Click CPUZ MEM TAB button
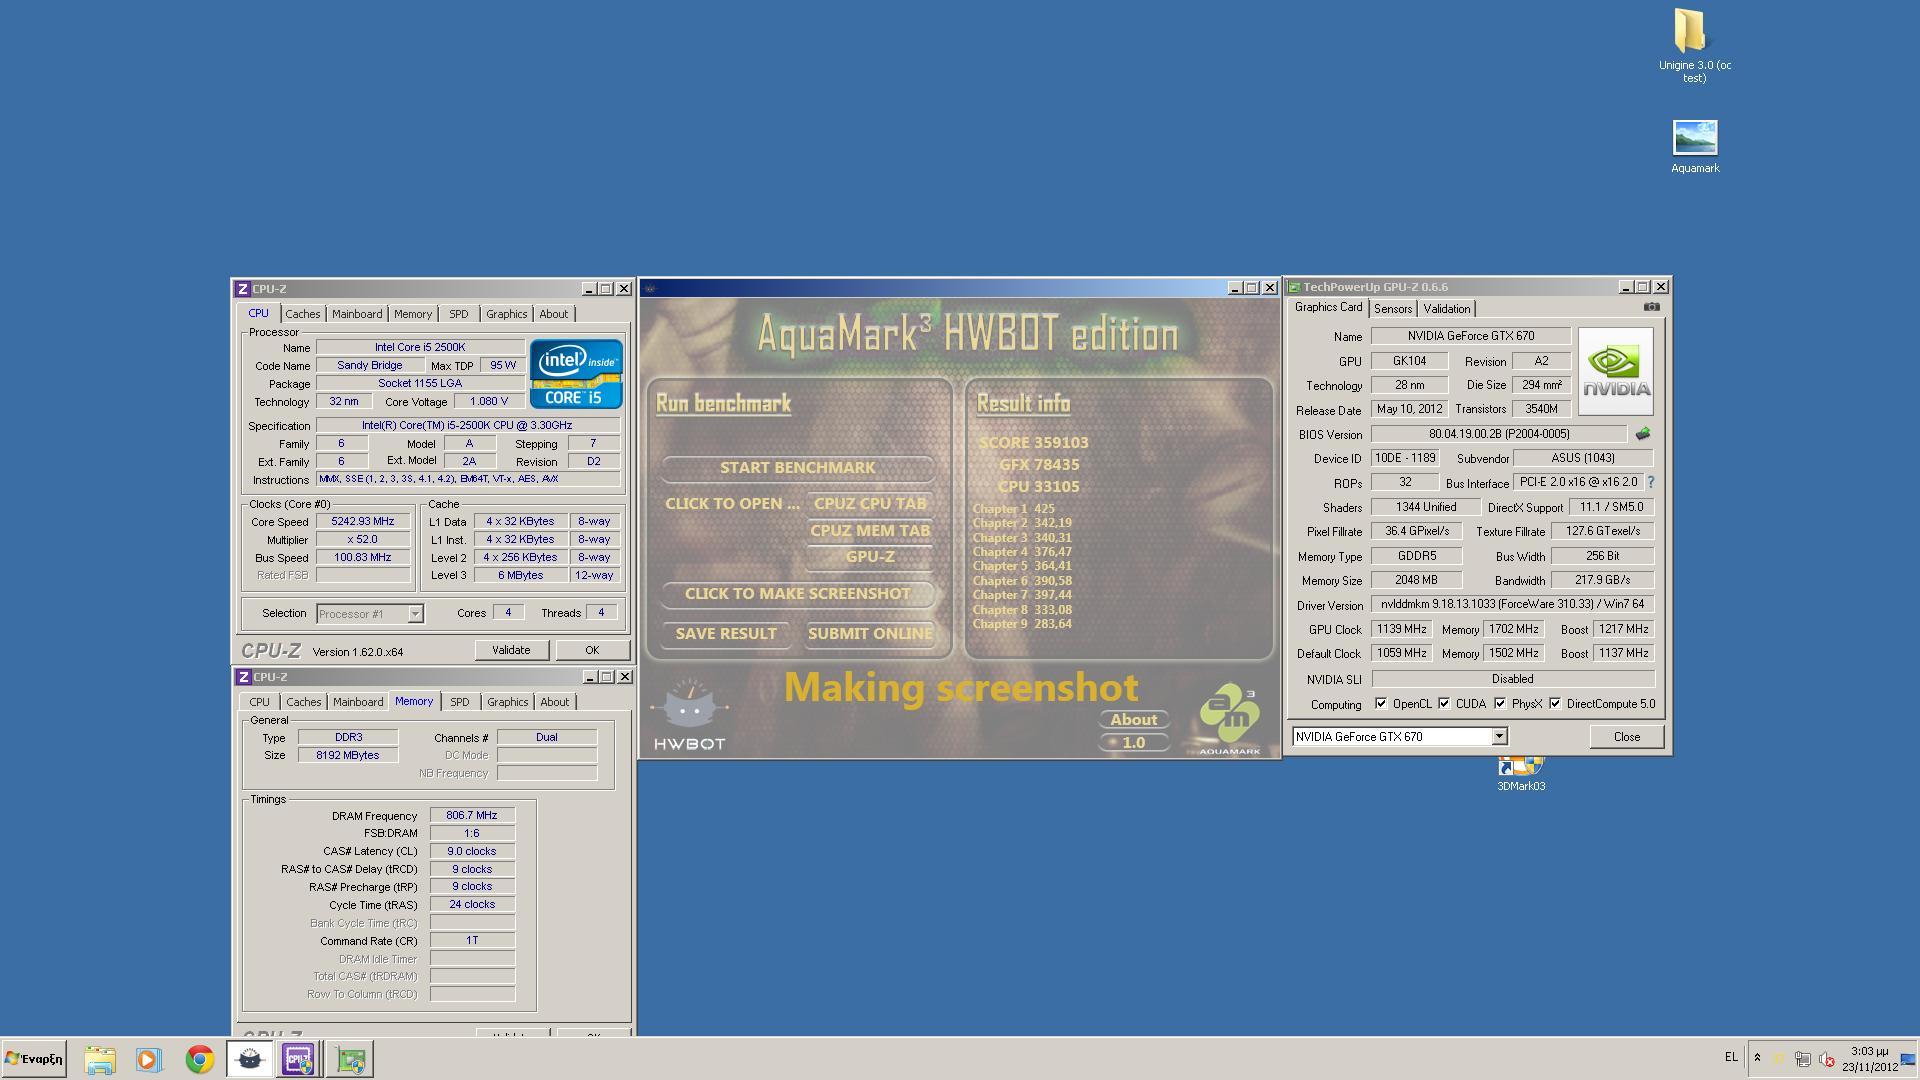Screen dimensions: 1920x1080 [x=869, y=531]
